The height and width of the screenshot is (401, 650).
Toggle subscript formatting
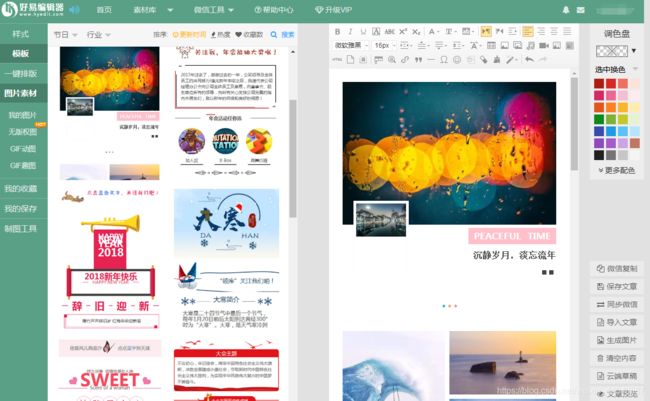(416, 32)
